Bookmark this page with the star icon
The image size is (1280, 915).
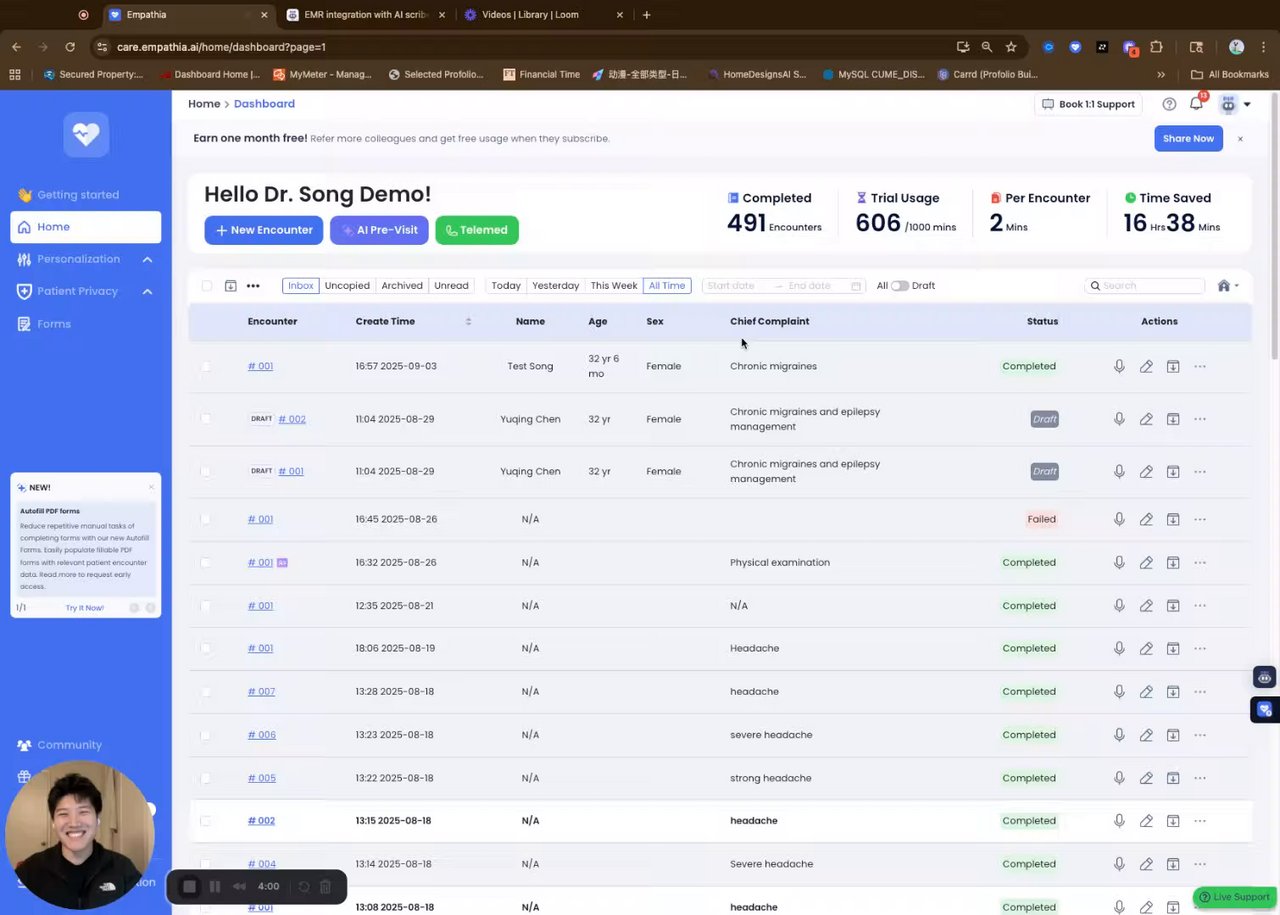tap(1011, 47)
